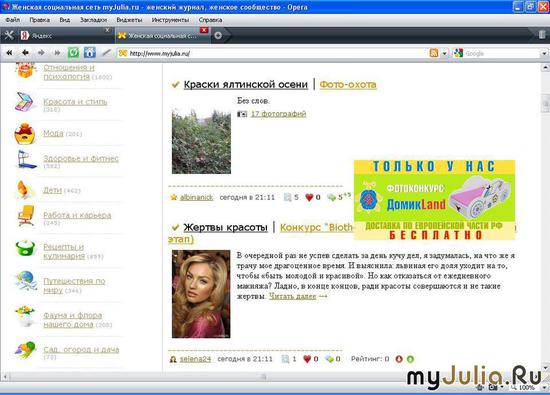Image resolution: width=550 pixels, height=395 pixels.
Task: Open new tab with plus icon
Action: (x=218, y=35)
